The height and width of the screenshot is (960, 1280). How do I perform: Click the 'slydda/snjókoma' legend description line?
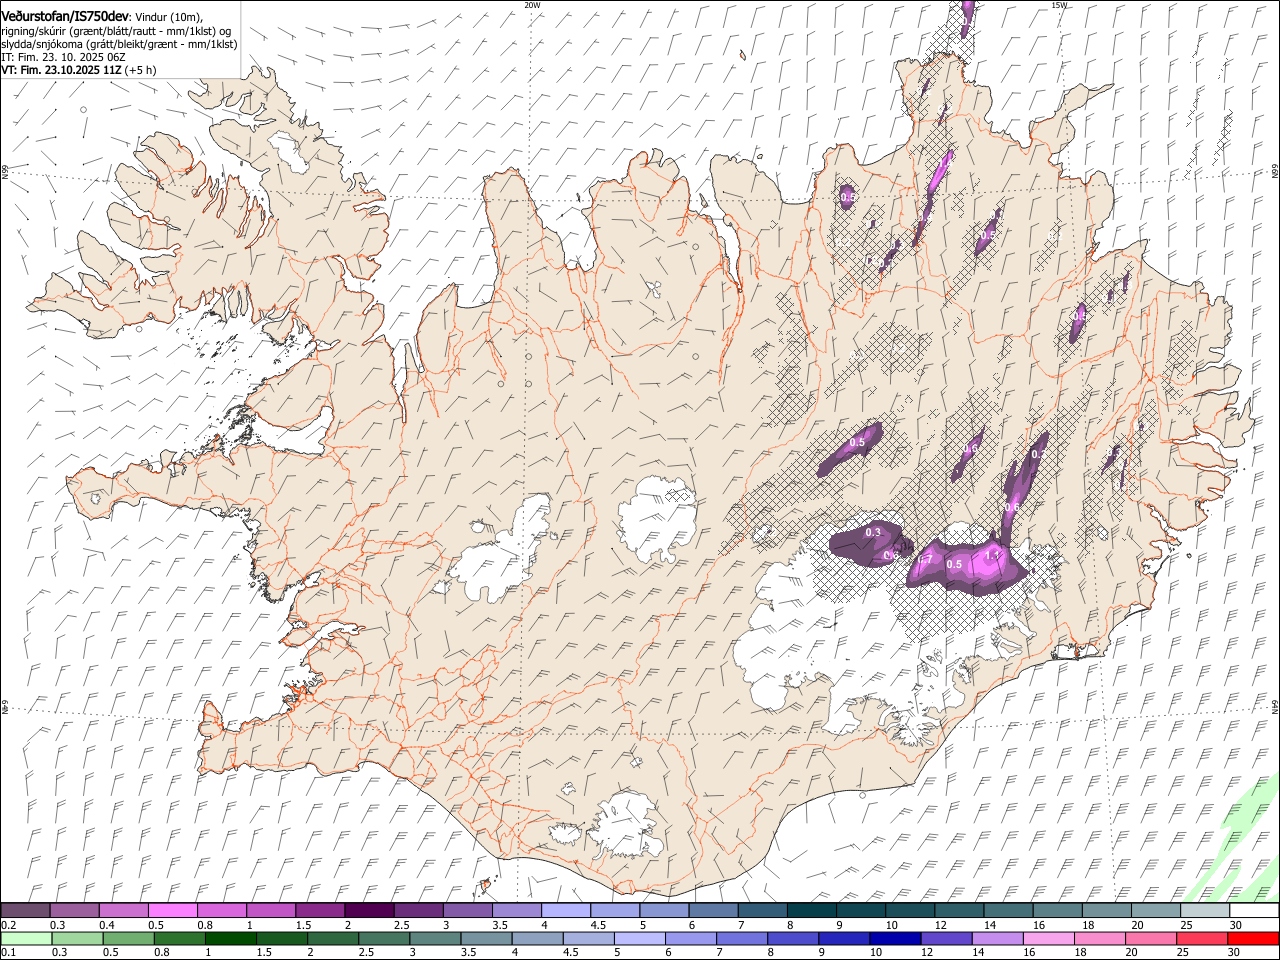(118, 44)
